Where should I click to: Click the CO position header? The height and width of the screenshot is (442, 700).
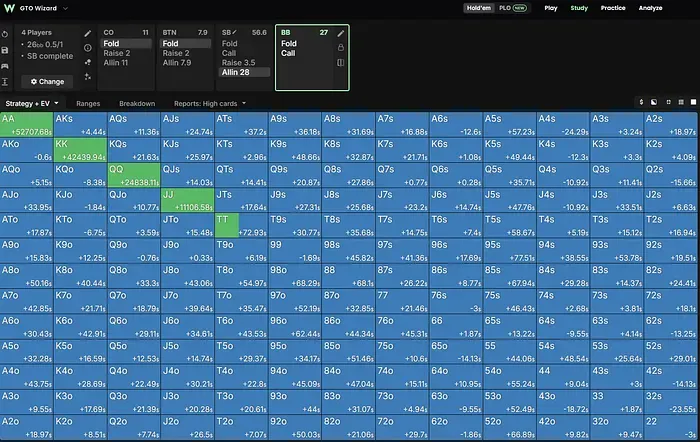click(x=108, y=33)
